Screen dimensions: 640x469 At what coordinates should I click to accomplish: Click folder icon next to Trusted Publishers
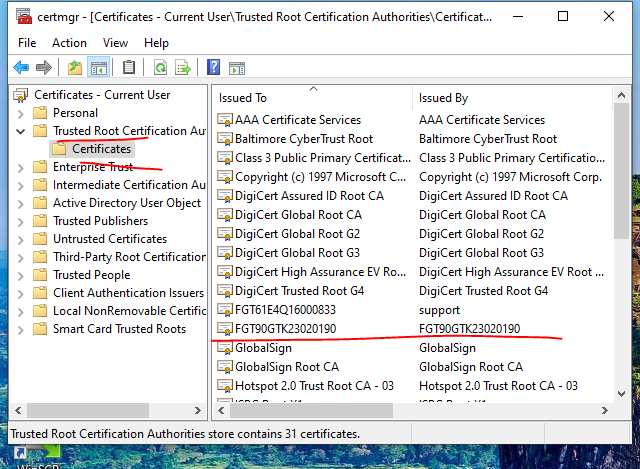(x=40, y=221)
